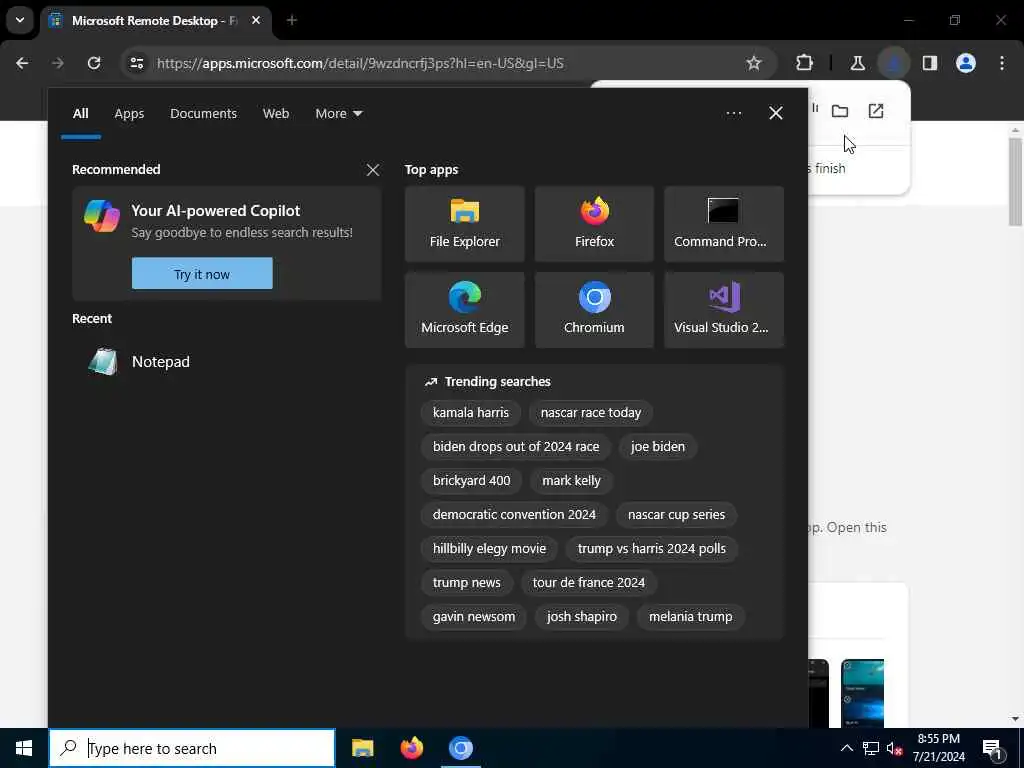The width and height of the screenshot is (1024, 768).
Task: Switch to Web search tab
Action: (276, 114)
